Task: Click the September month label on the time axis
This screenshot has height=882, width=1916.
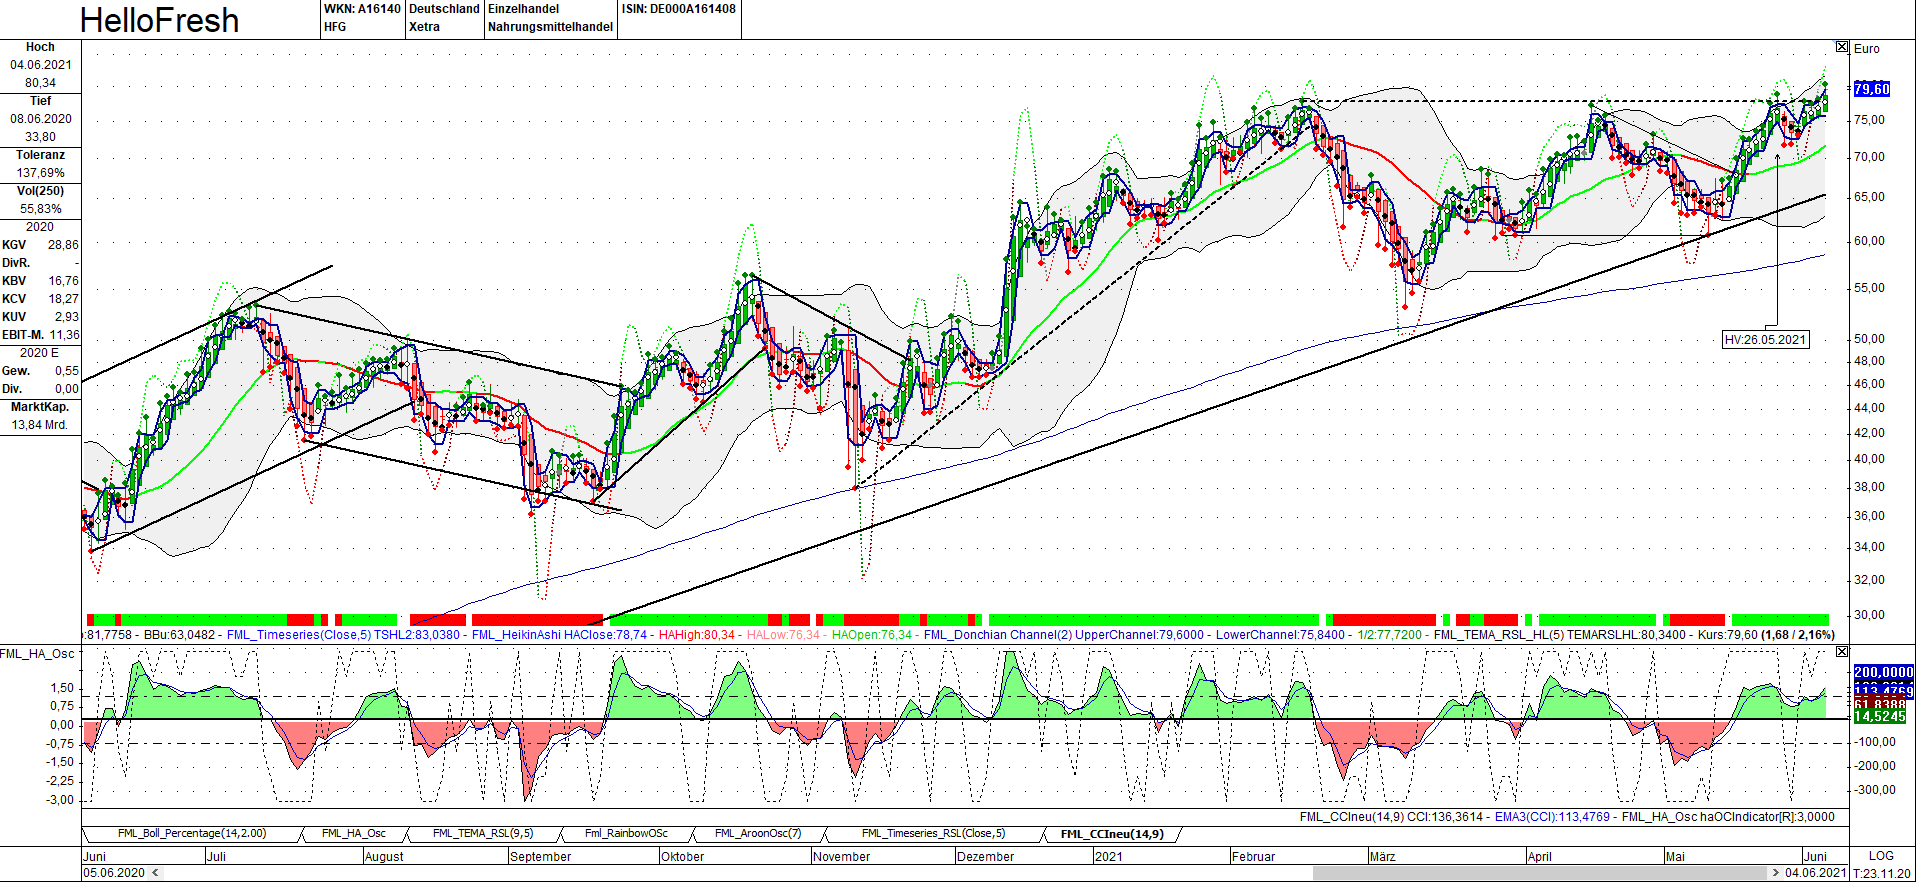Action: point(540,857)
